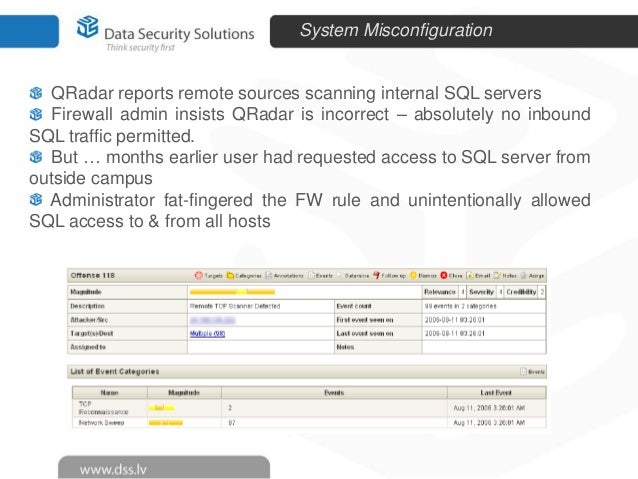Click the Email icon
Viewport: 638px width, 479px height.
[470, 276]
